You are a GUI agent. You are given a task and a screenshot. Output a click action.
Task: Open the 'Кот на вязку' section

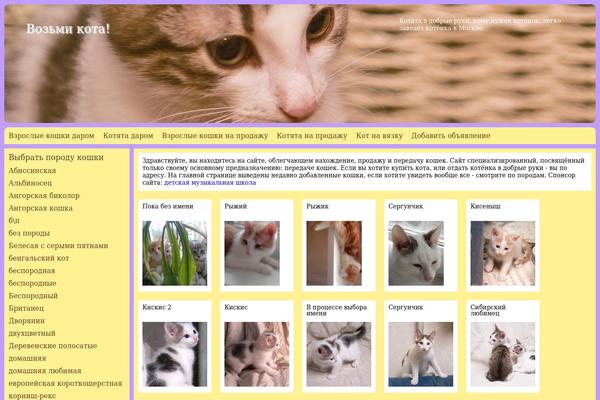(x=379, y=136)
